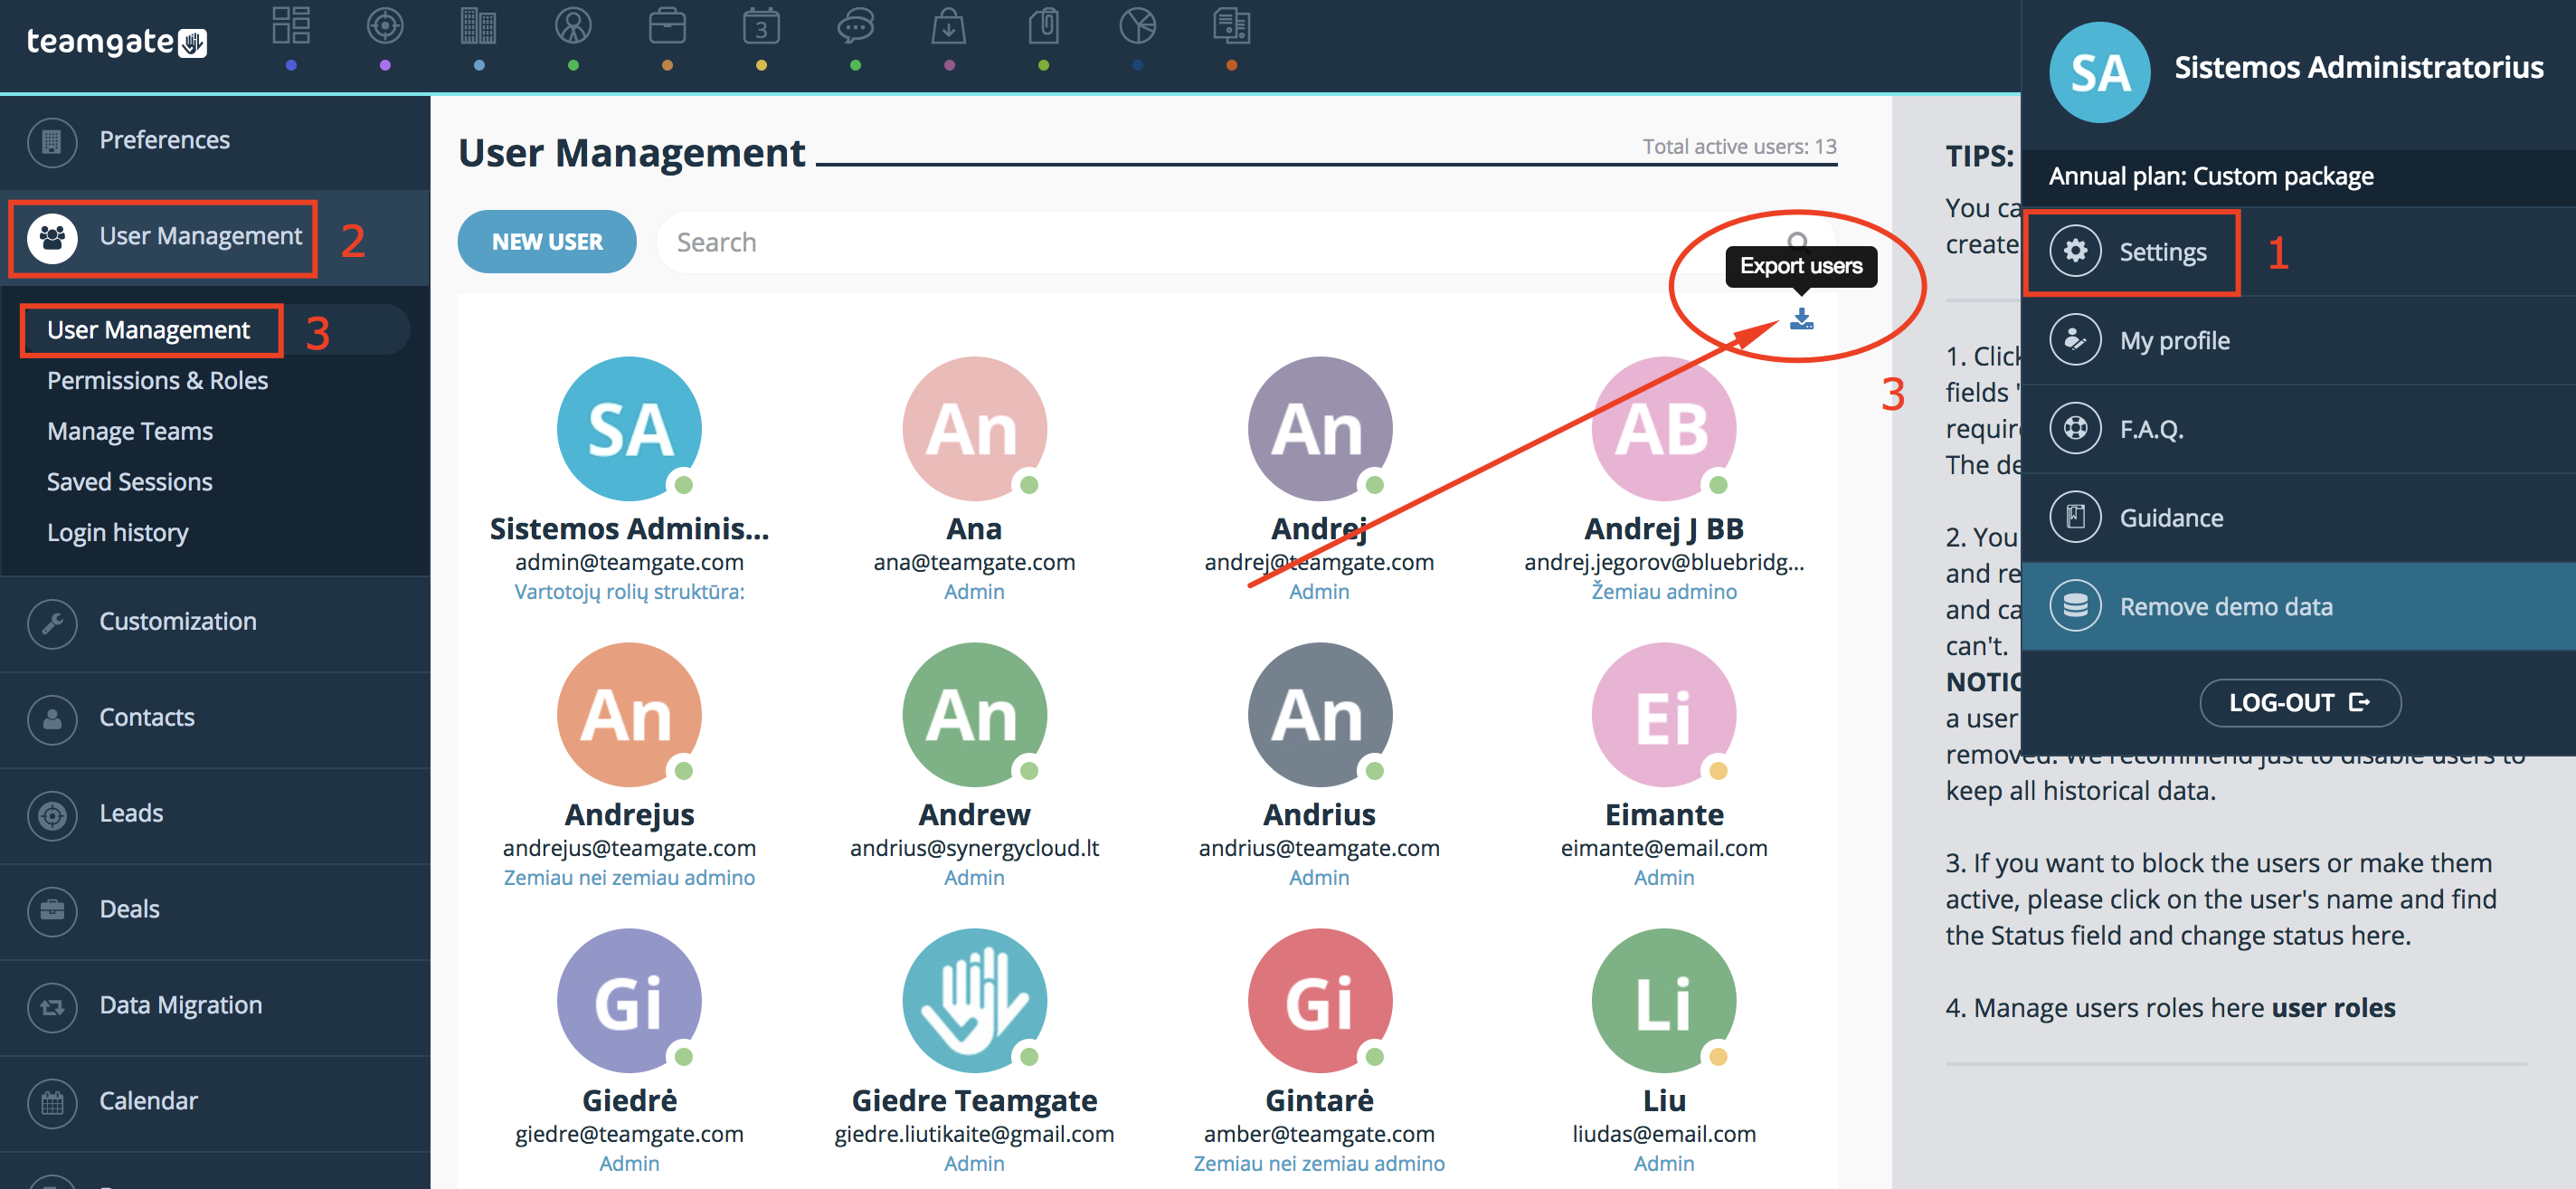This screenshot has height=1189, width=2576.
Task: Select Permissions & Roles submenu item
Action: tap(157, 381)
